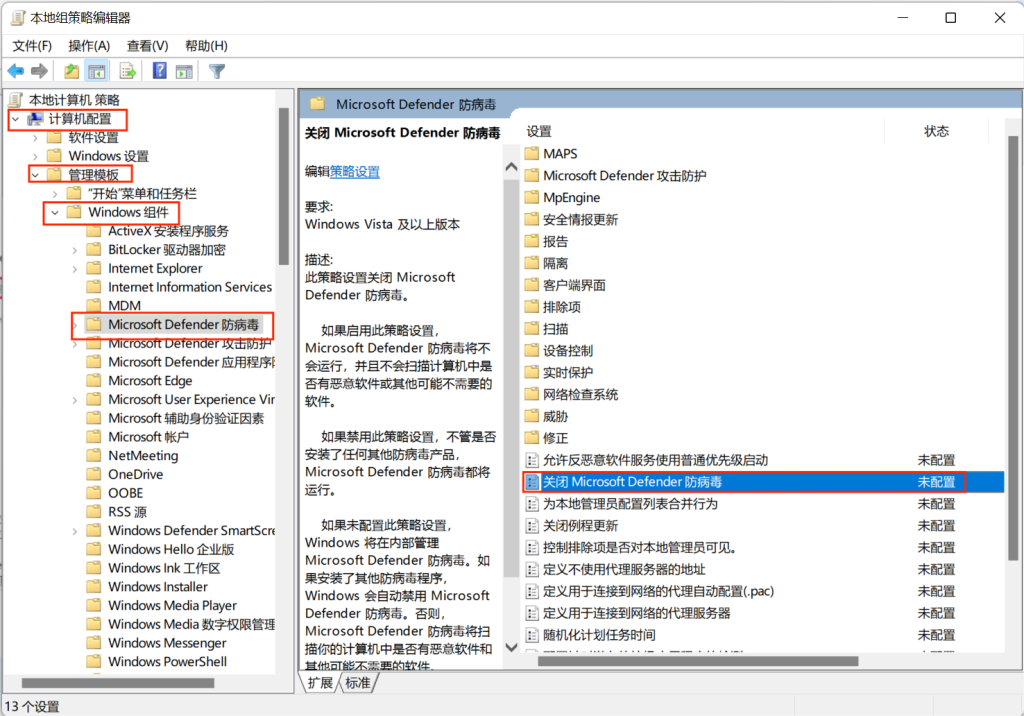Open the Help question-mark toolbar icon
Viewport: 1024px width, 716px height.
[x=159, y=71]
